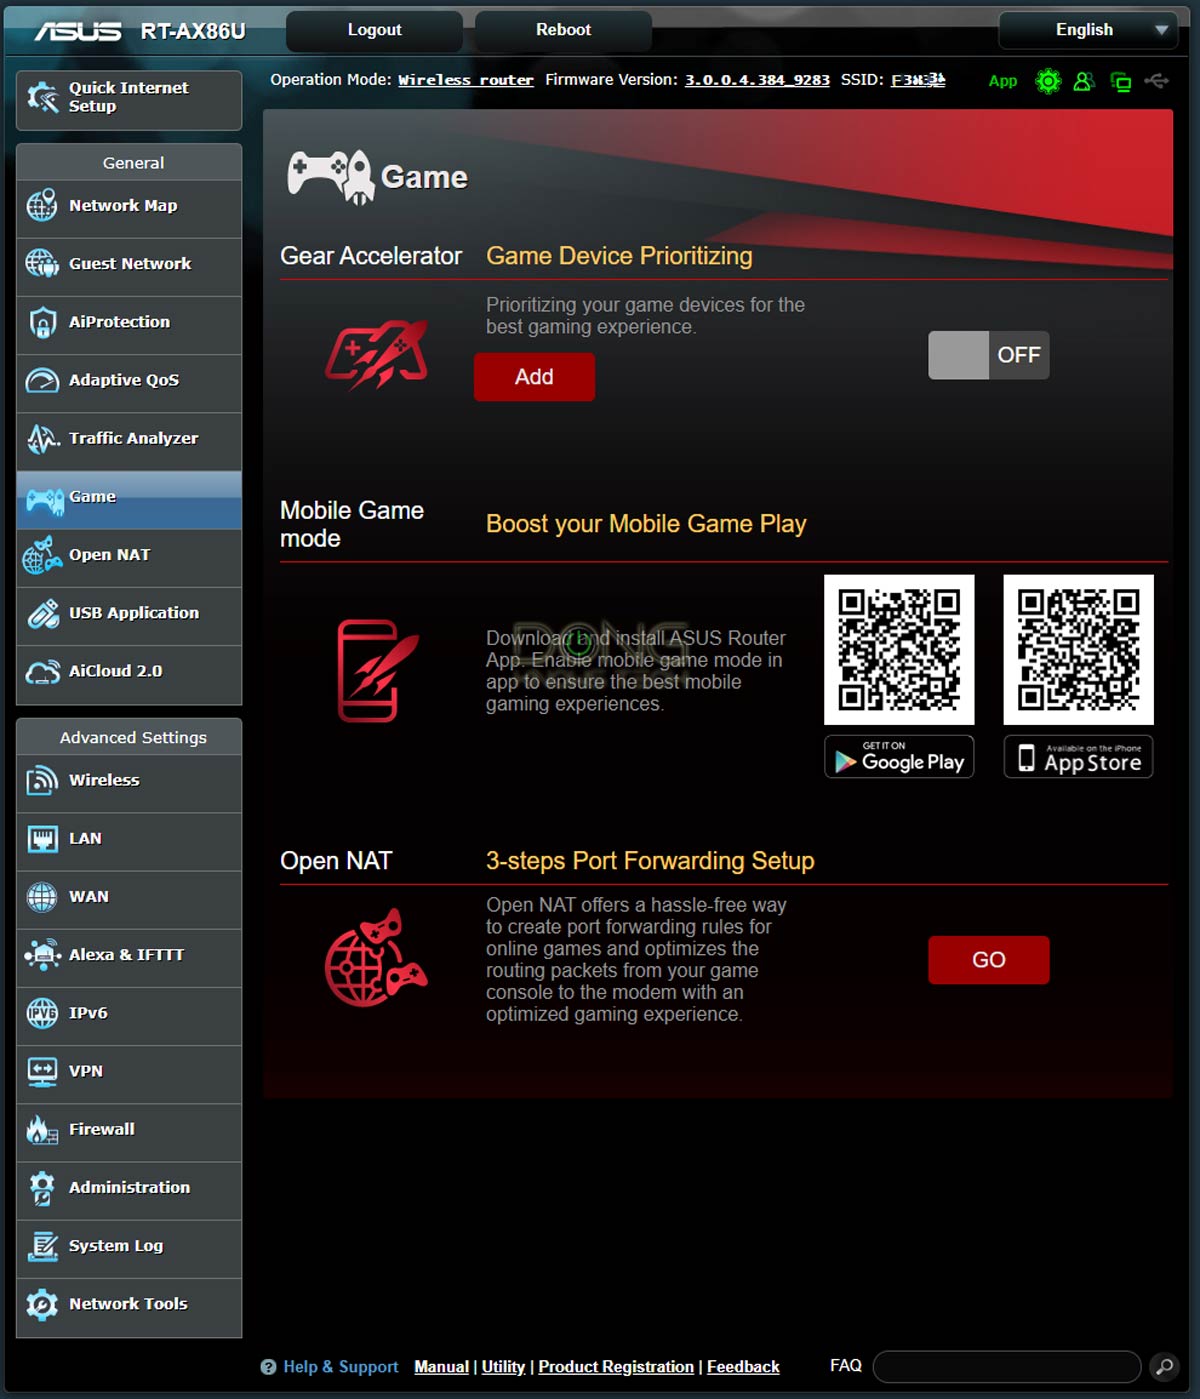The image size is (1200, 1399).
Task: Click the Open NAT globe gamepad icon
Action: (375, 958)
